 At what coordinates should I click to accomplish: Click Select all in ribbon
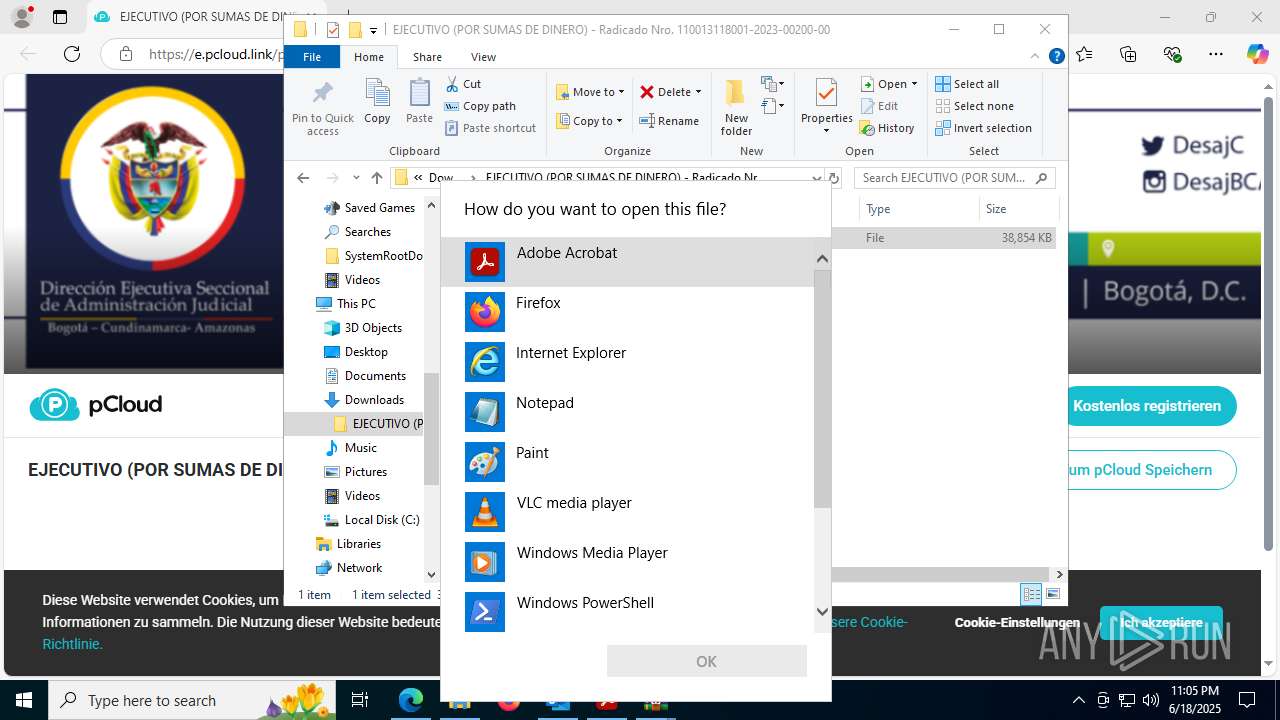(x=967, y=84)
